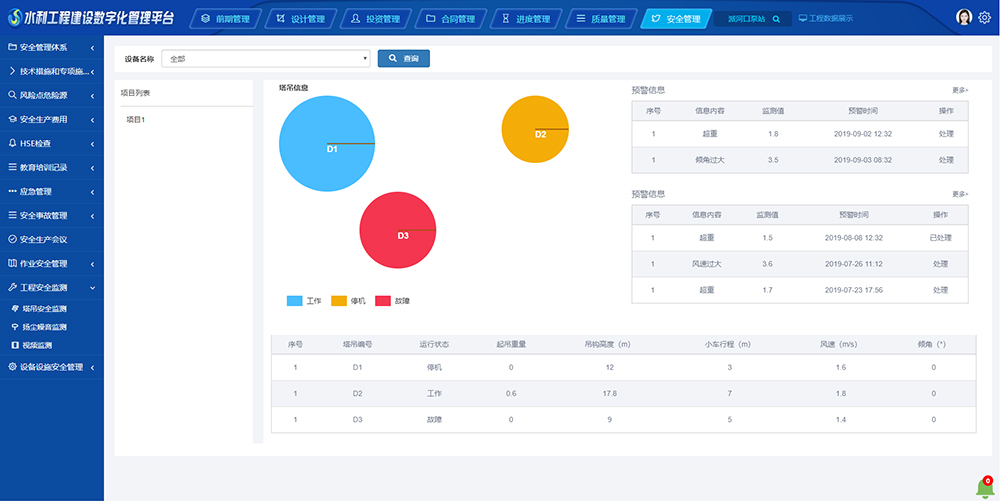This screenshot has width=1000, height=502.
Task: Click the search icon in 濒河口泵站 box
Action: [776, 19]
